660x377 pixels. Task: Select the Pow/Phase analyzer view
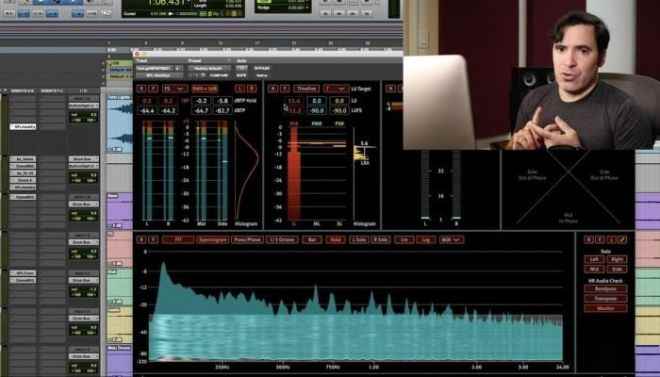(x=247, y=240)
